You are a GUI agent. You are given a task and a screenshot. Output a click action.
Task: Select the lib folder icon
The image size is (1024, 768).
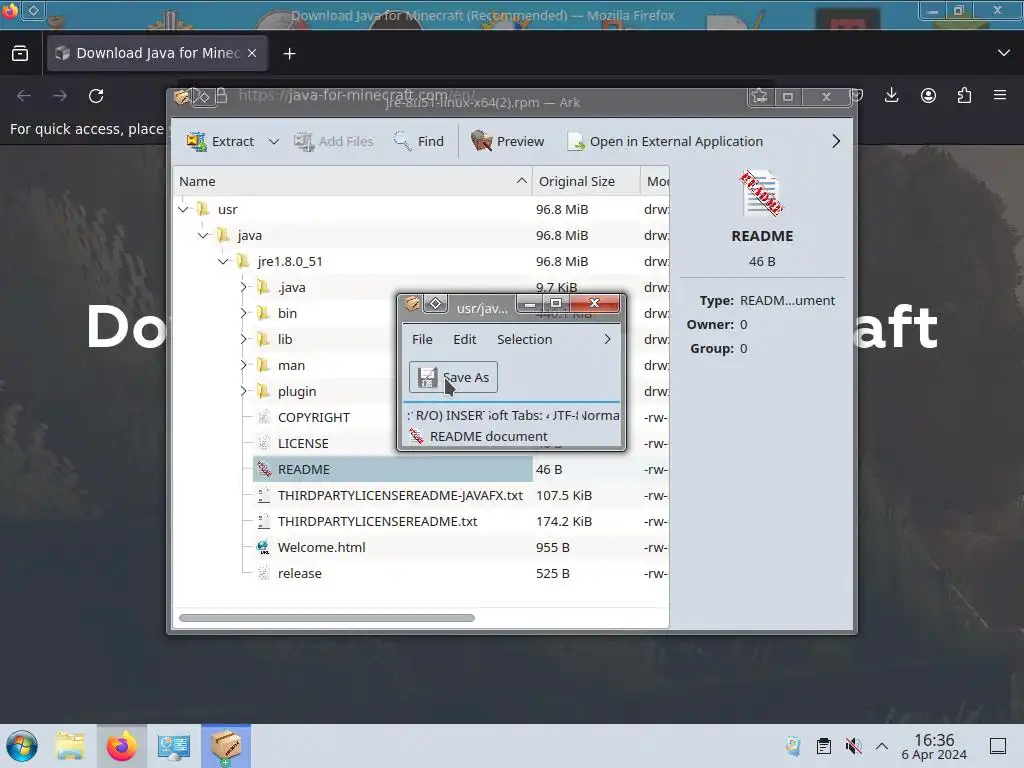click(263, 339)
